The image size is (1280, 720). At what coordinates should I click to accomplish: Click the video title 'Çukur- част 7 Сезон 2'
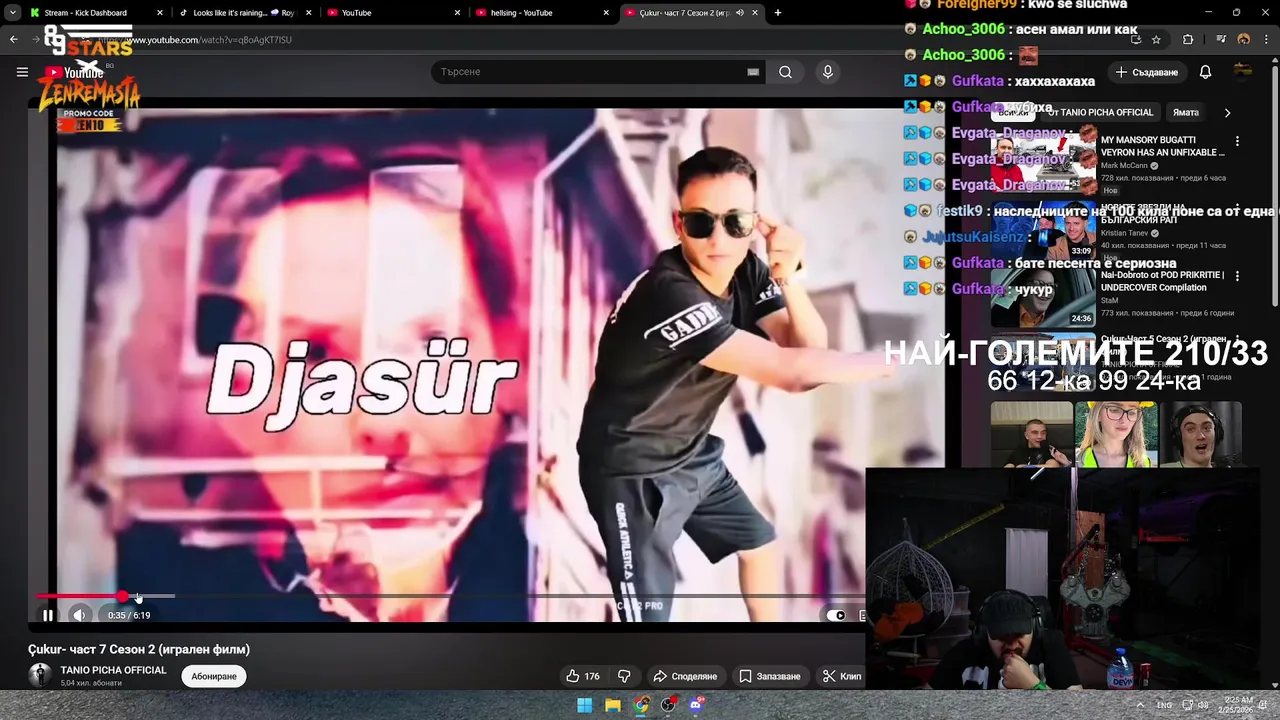coord(139,649)
